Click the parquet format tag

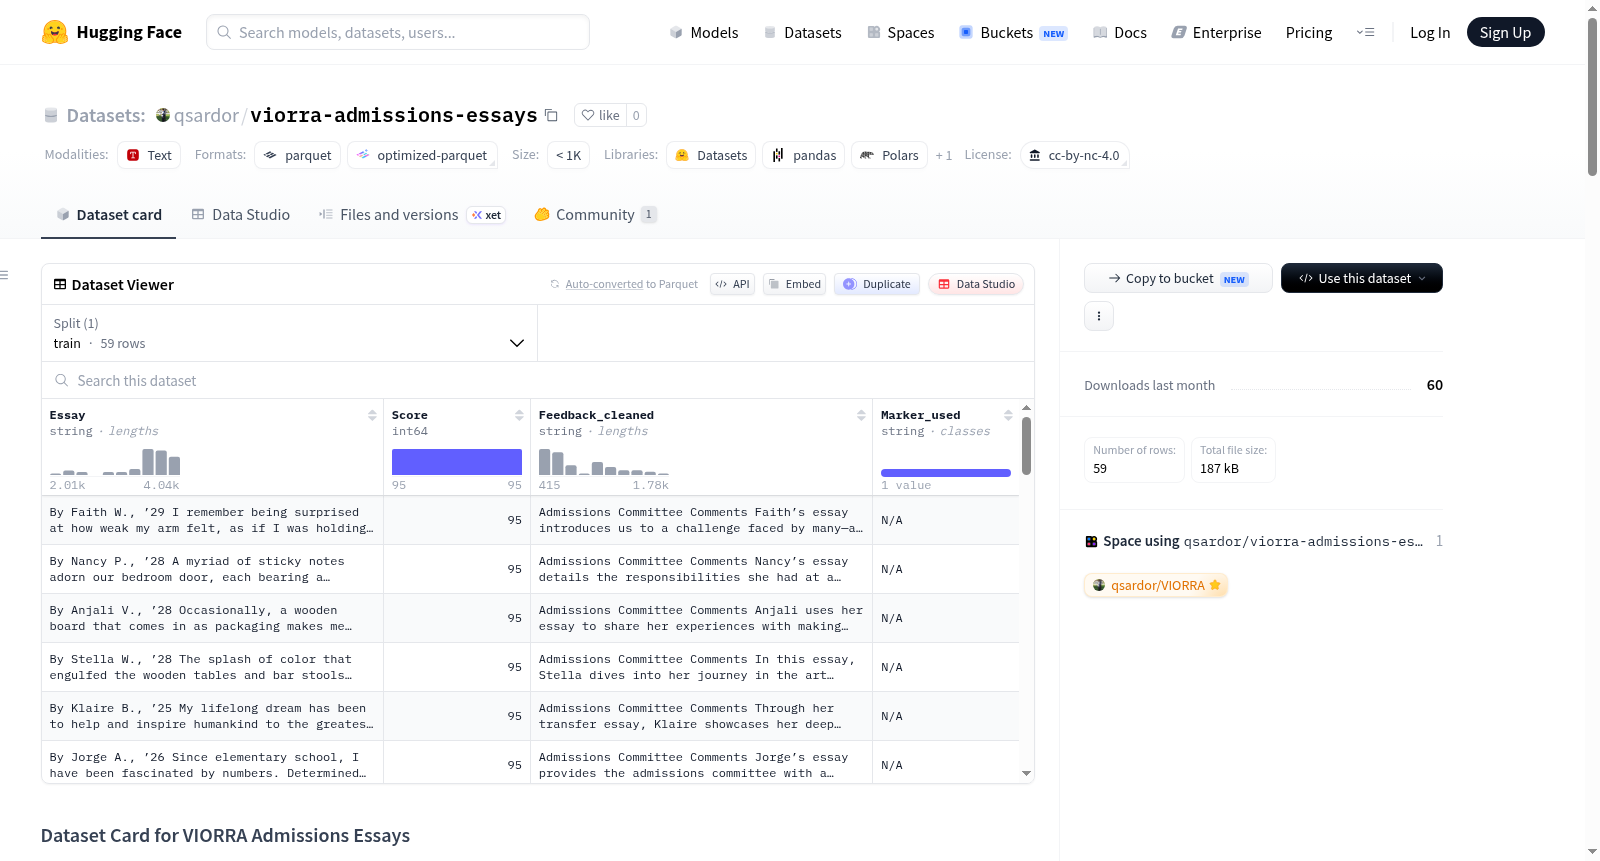pyautogui.click(x=298, y=155)
